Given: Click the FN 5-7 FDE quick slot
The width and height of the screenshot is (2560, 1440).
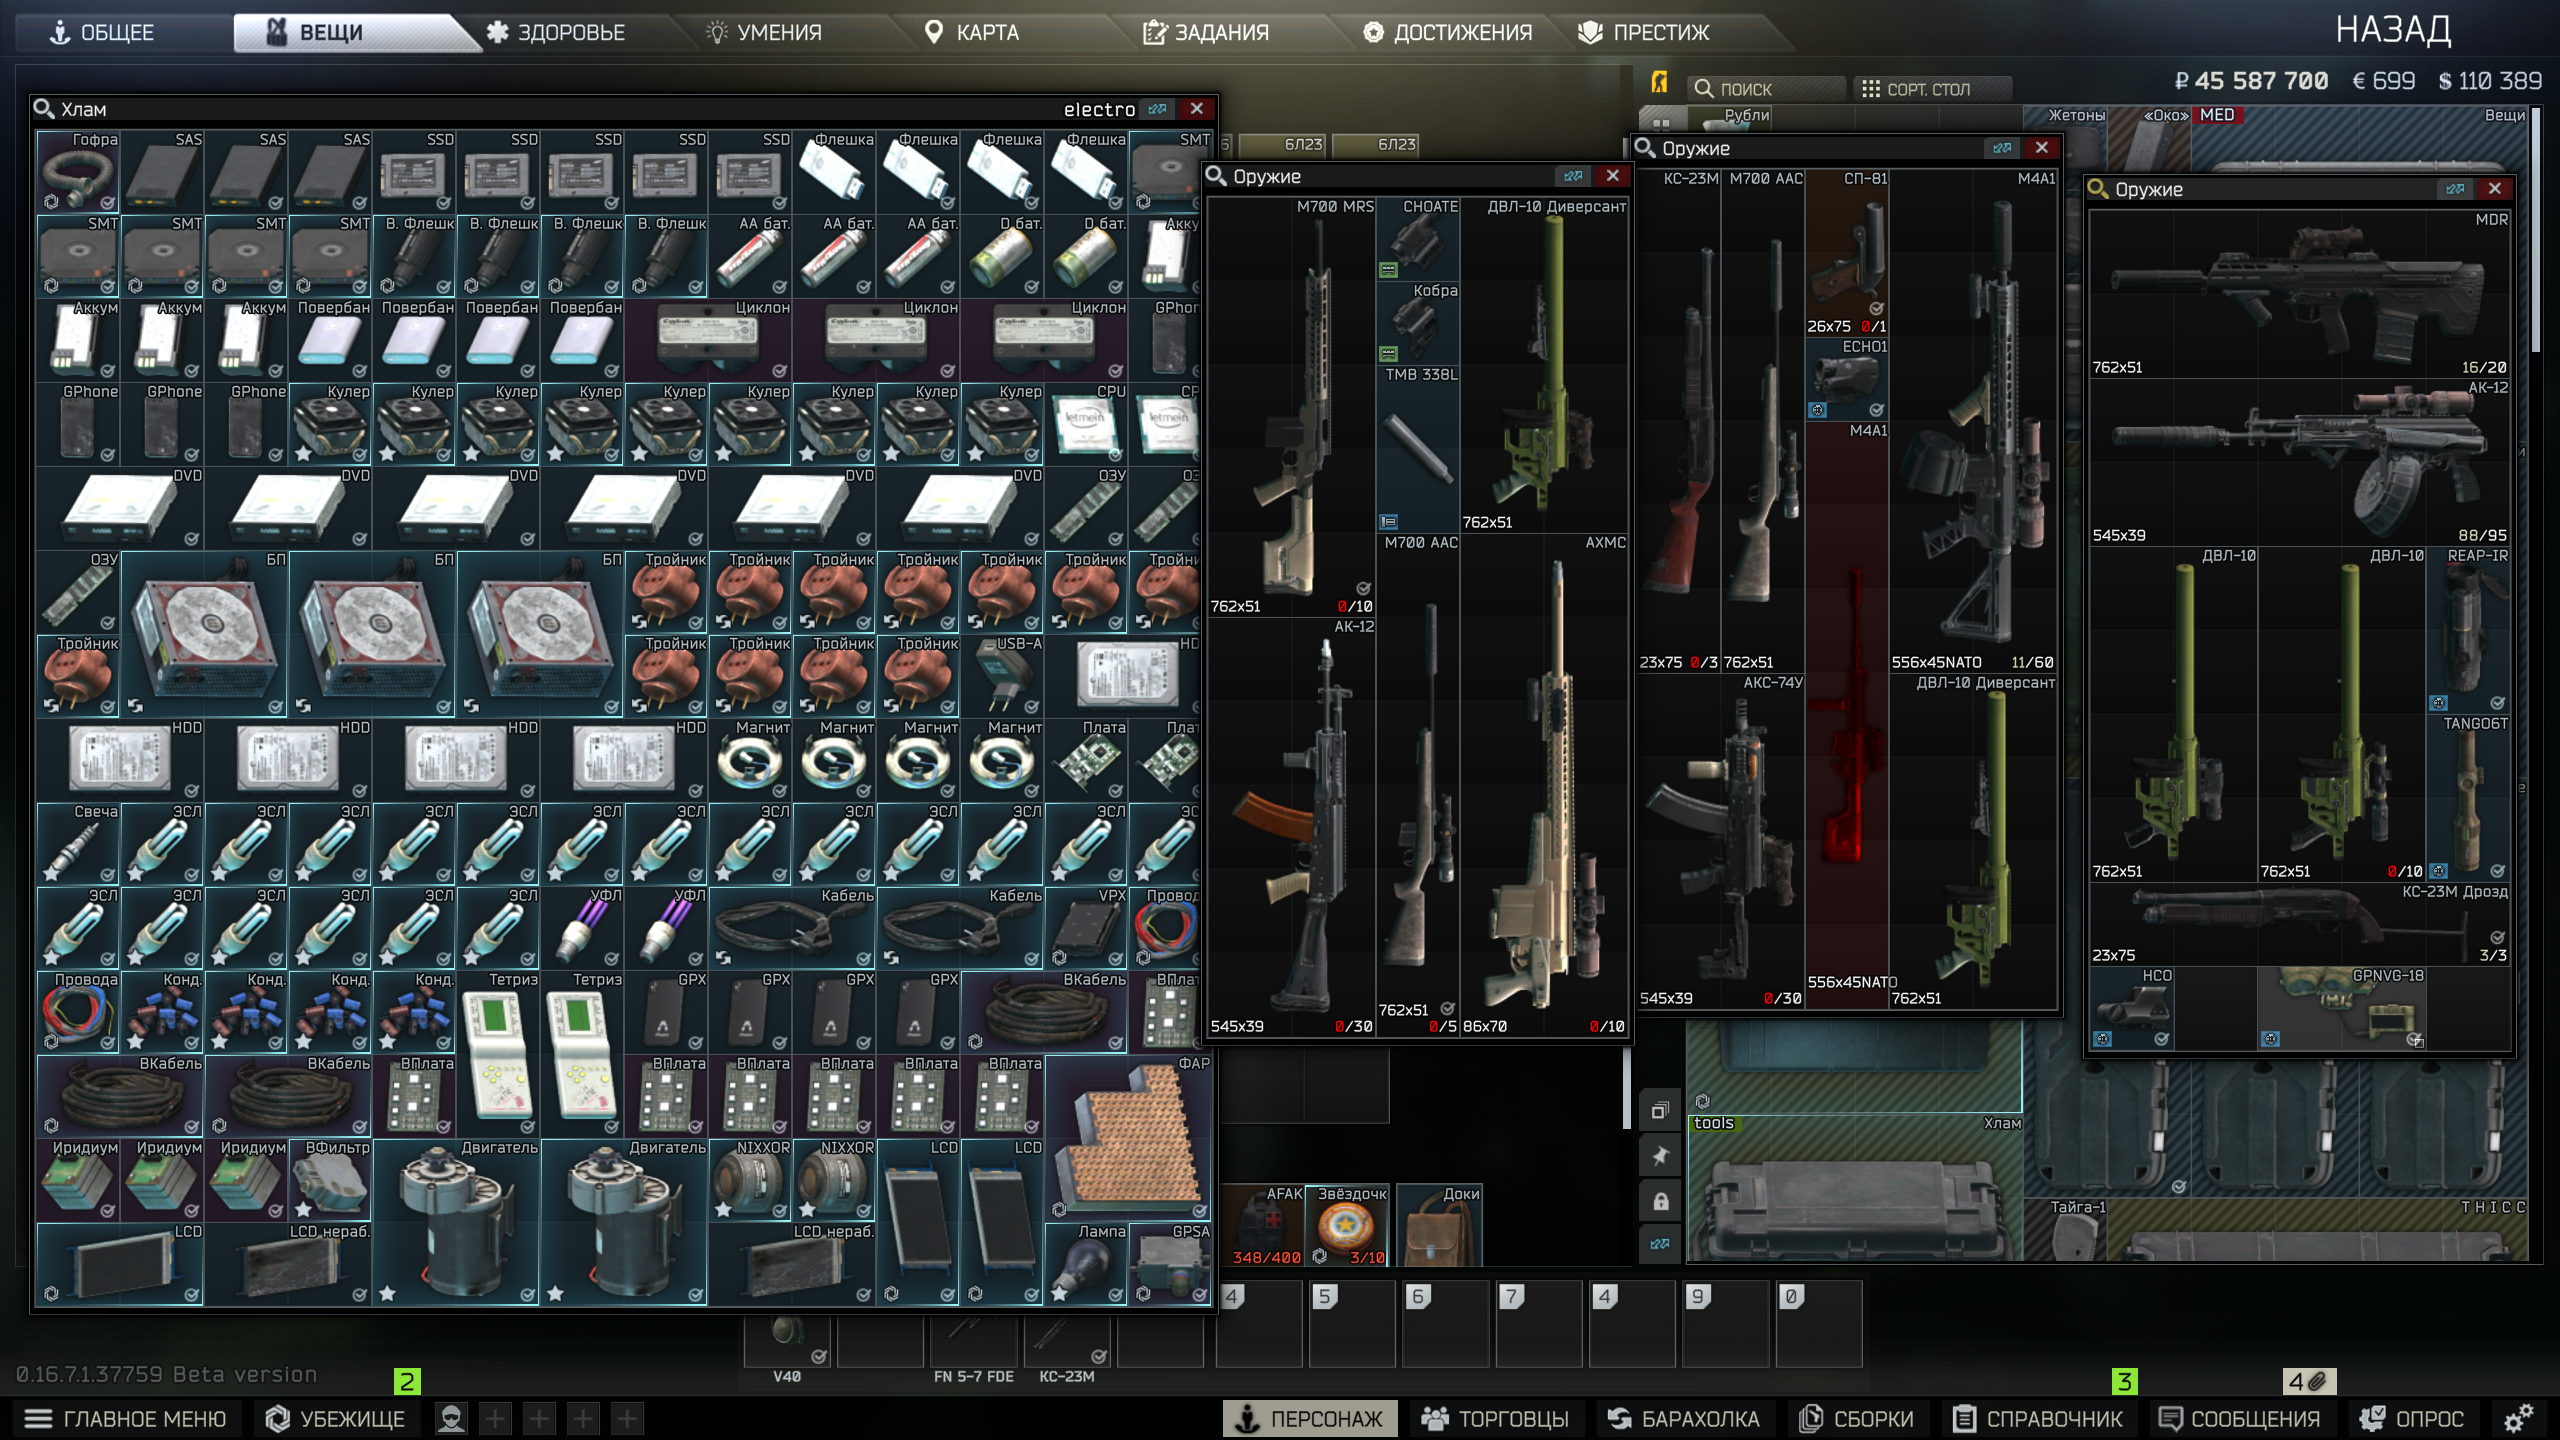Looking at the screenshot, I should click(x=973, y=1342).
